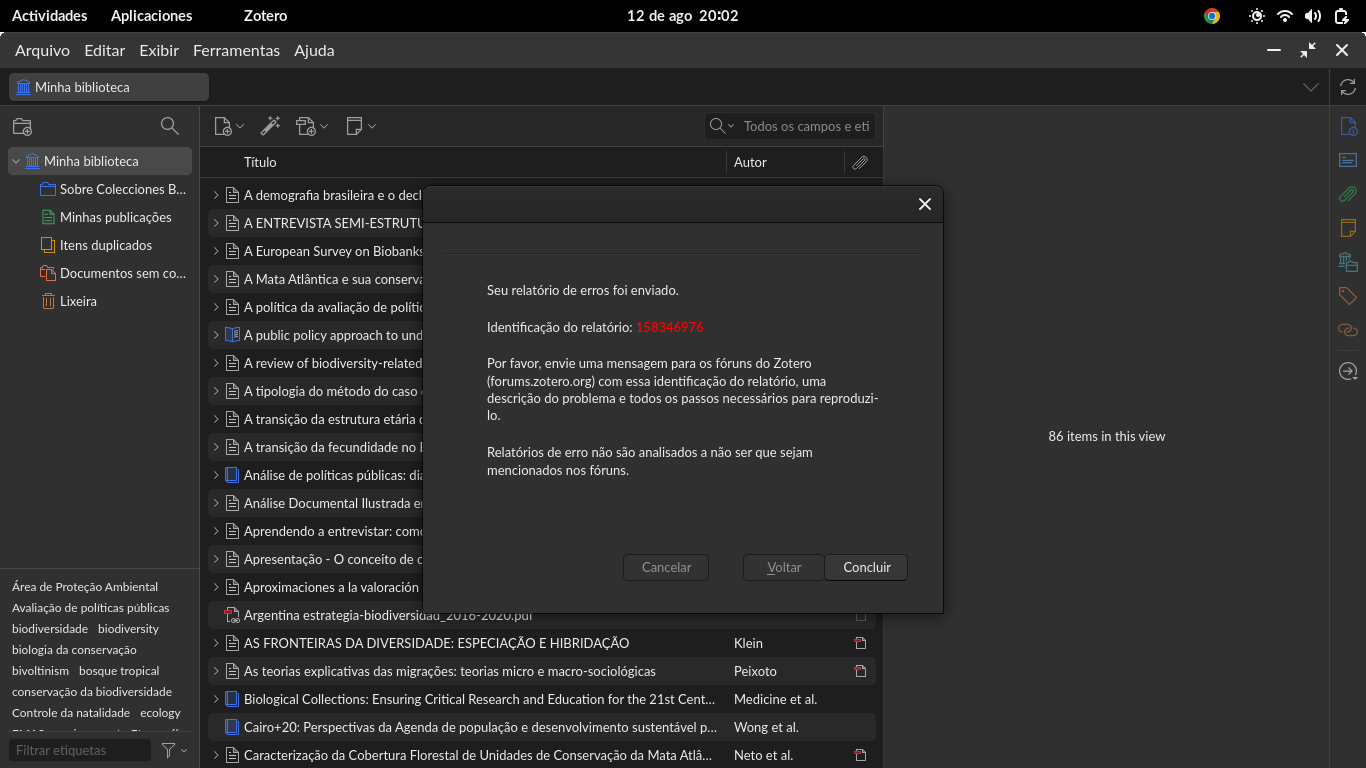
Task: Open the Notes pane icon
Action: tap(1348, 228)
